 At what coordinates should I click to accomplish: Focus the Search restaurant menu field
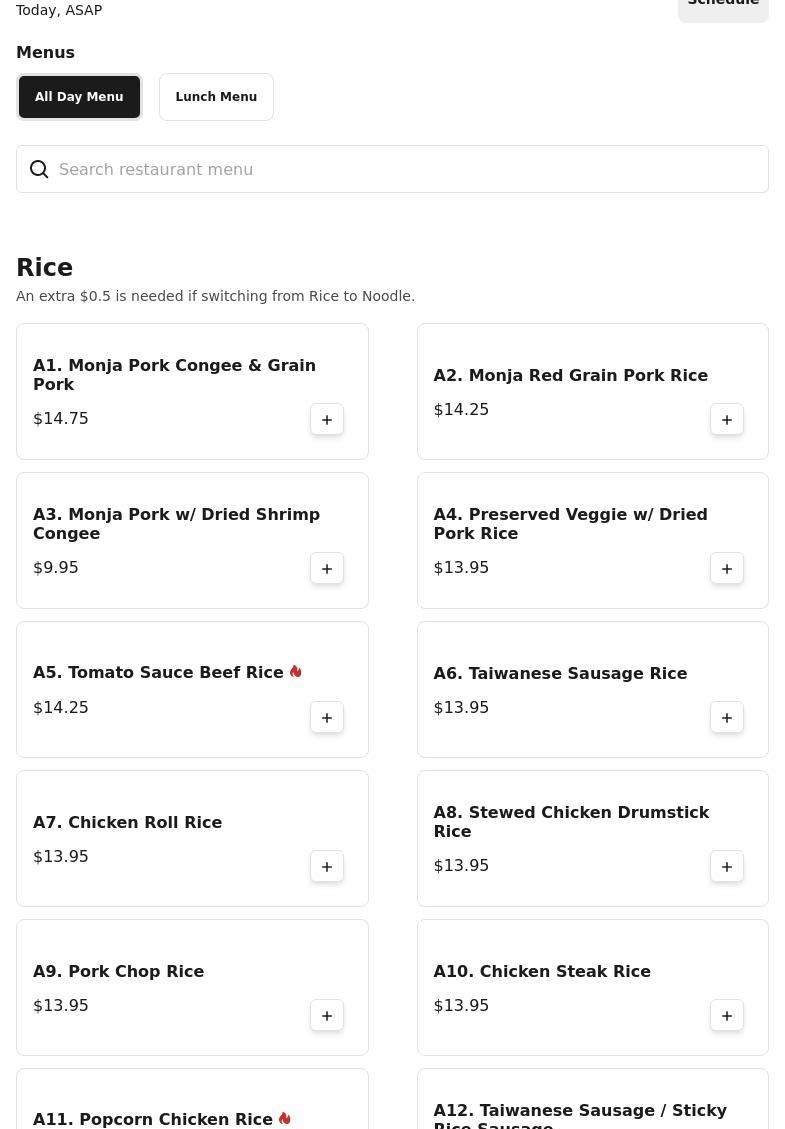(x=400, y=170)
